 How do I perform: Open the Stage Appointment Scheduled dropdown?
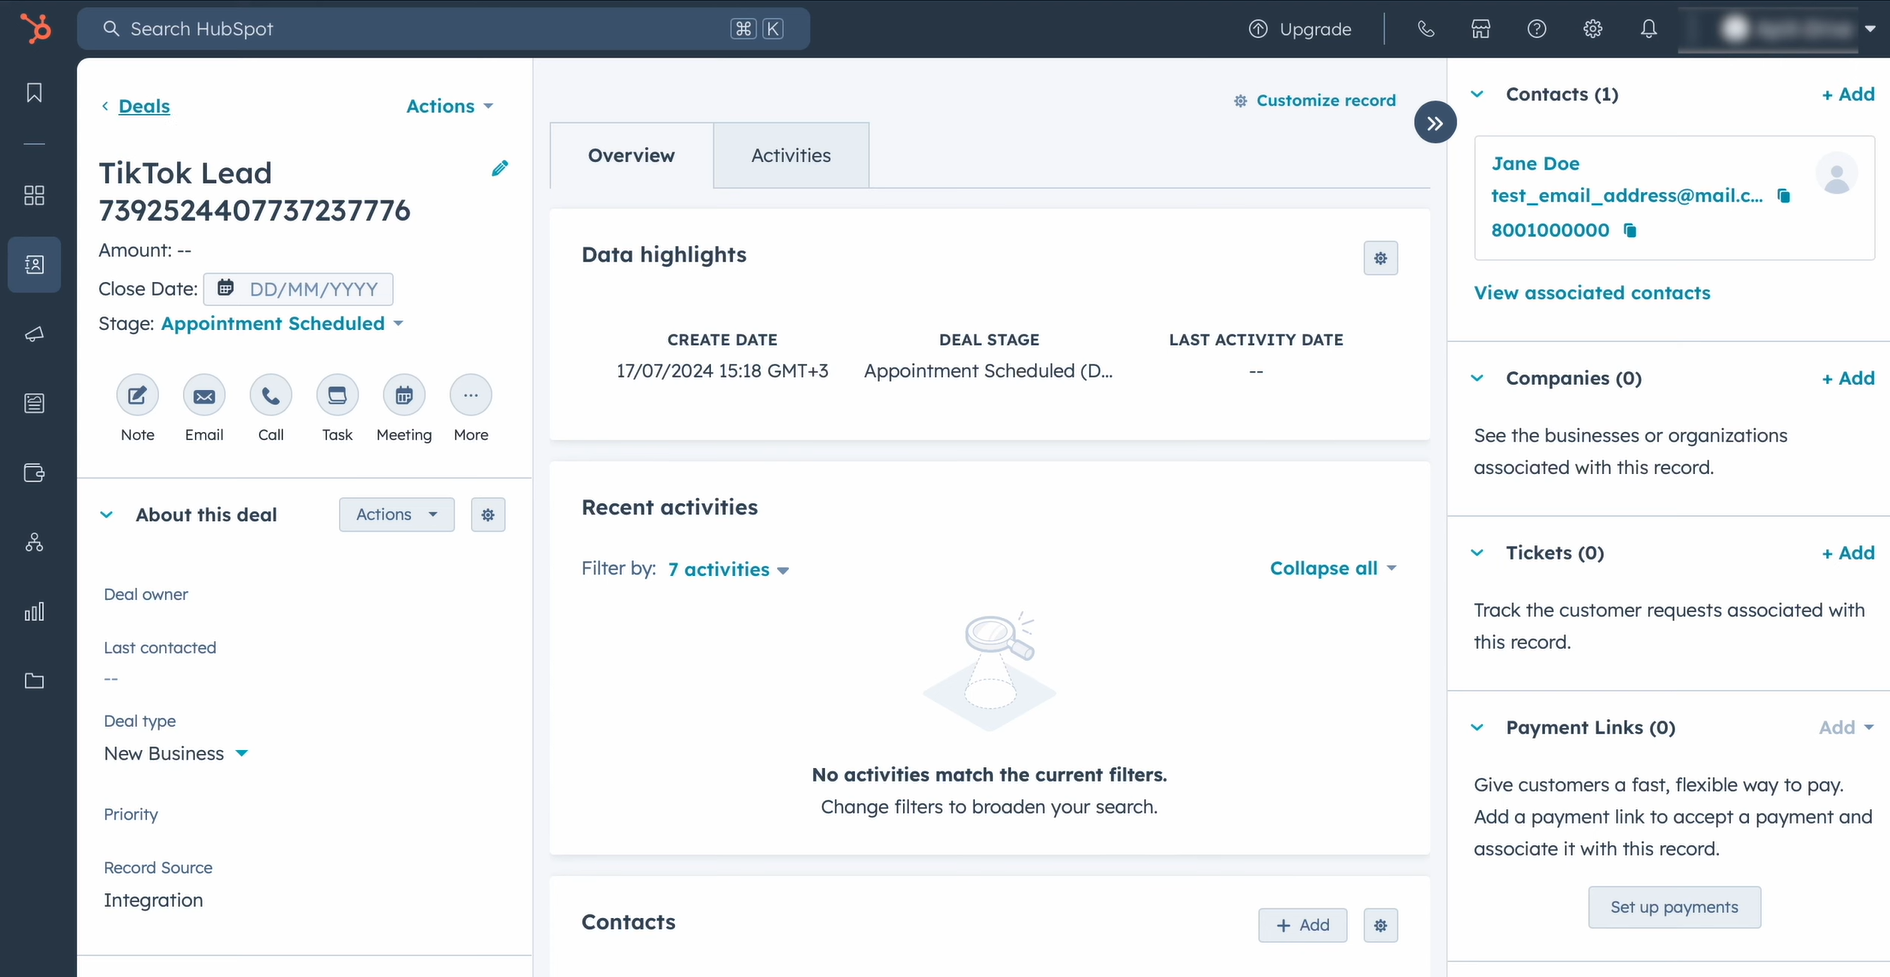[x=282, y=324]
